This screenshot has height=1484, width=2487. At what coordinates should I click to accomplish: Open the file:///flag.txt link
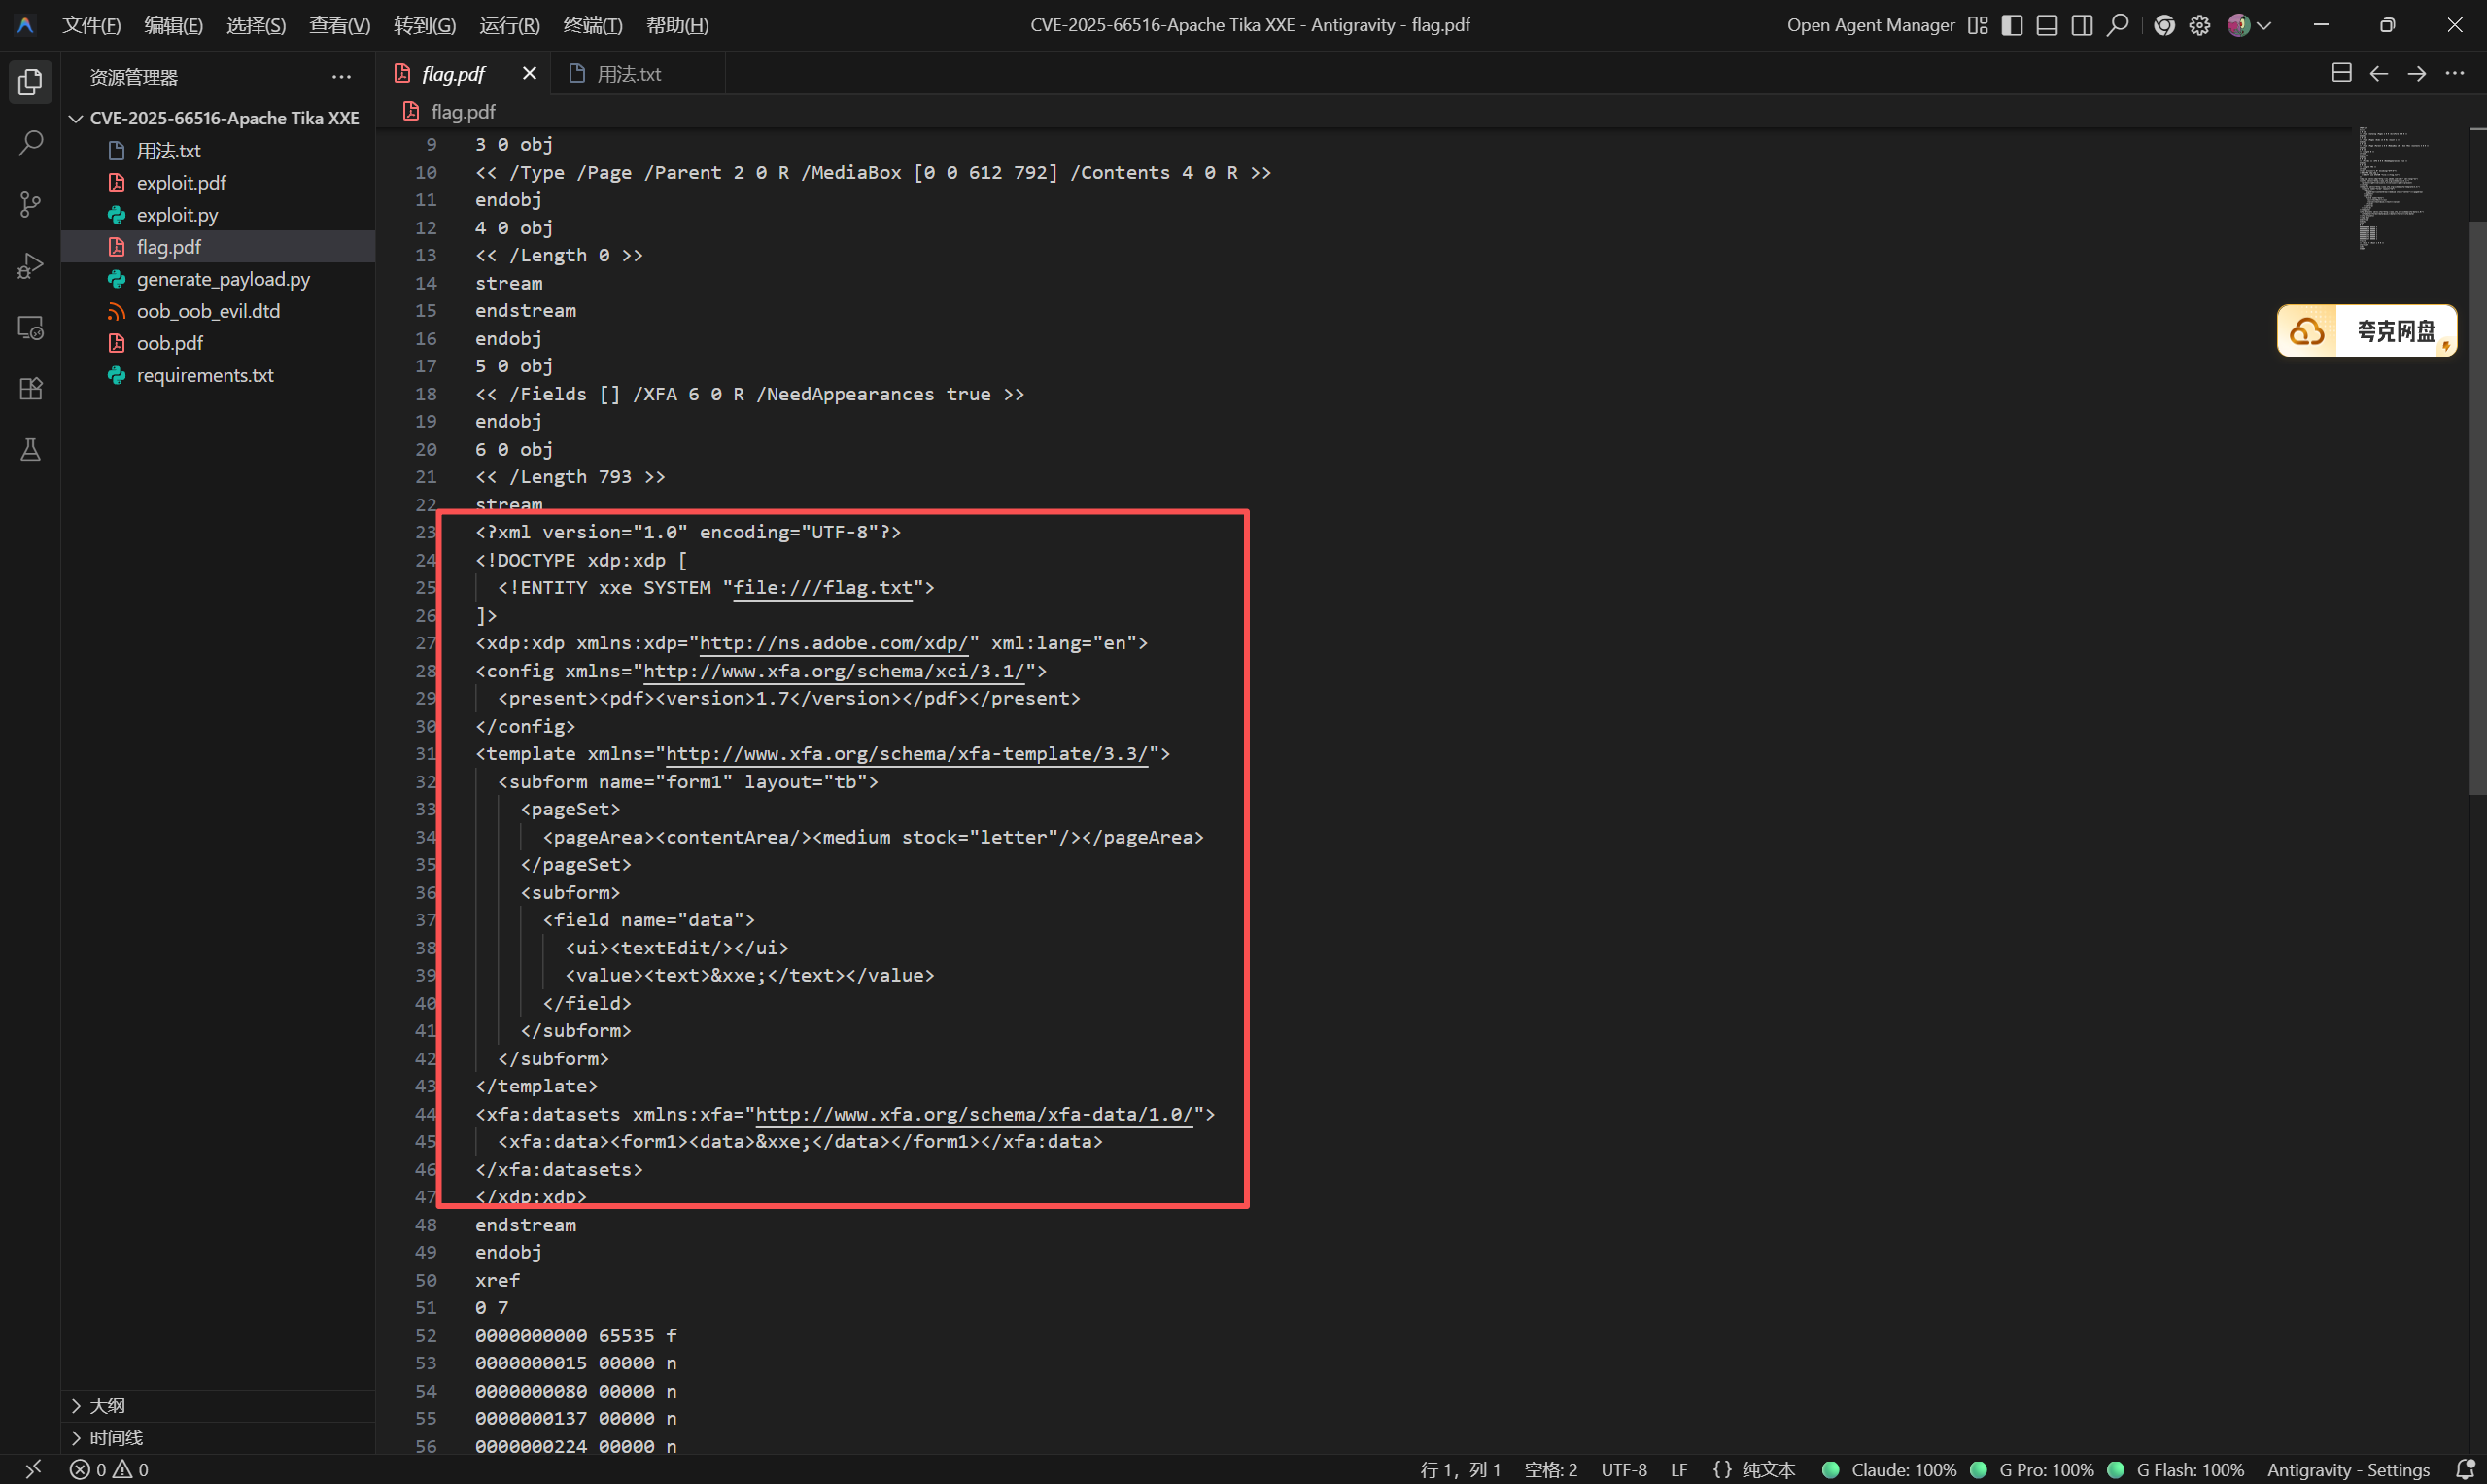(822, 588)
